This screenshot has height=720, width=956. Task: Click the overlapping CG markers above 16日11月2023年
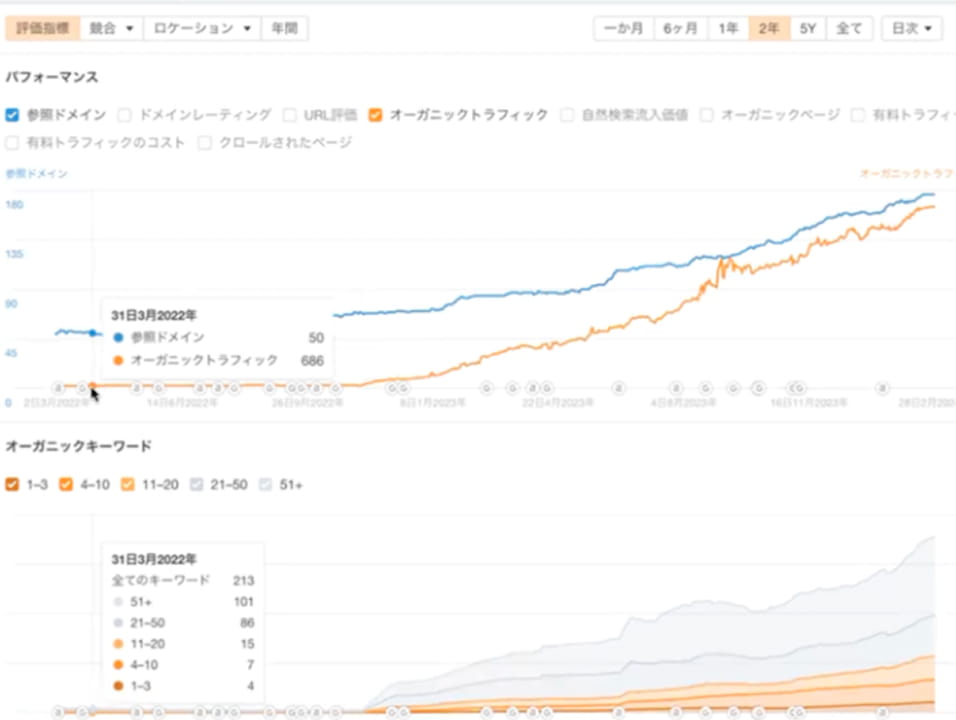click(796, 388)
